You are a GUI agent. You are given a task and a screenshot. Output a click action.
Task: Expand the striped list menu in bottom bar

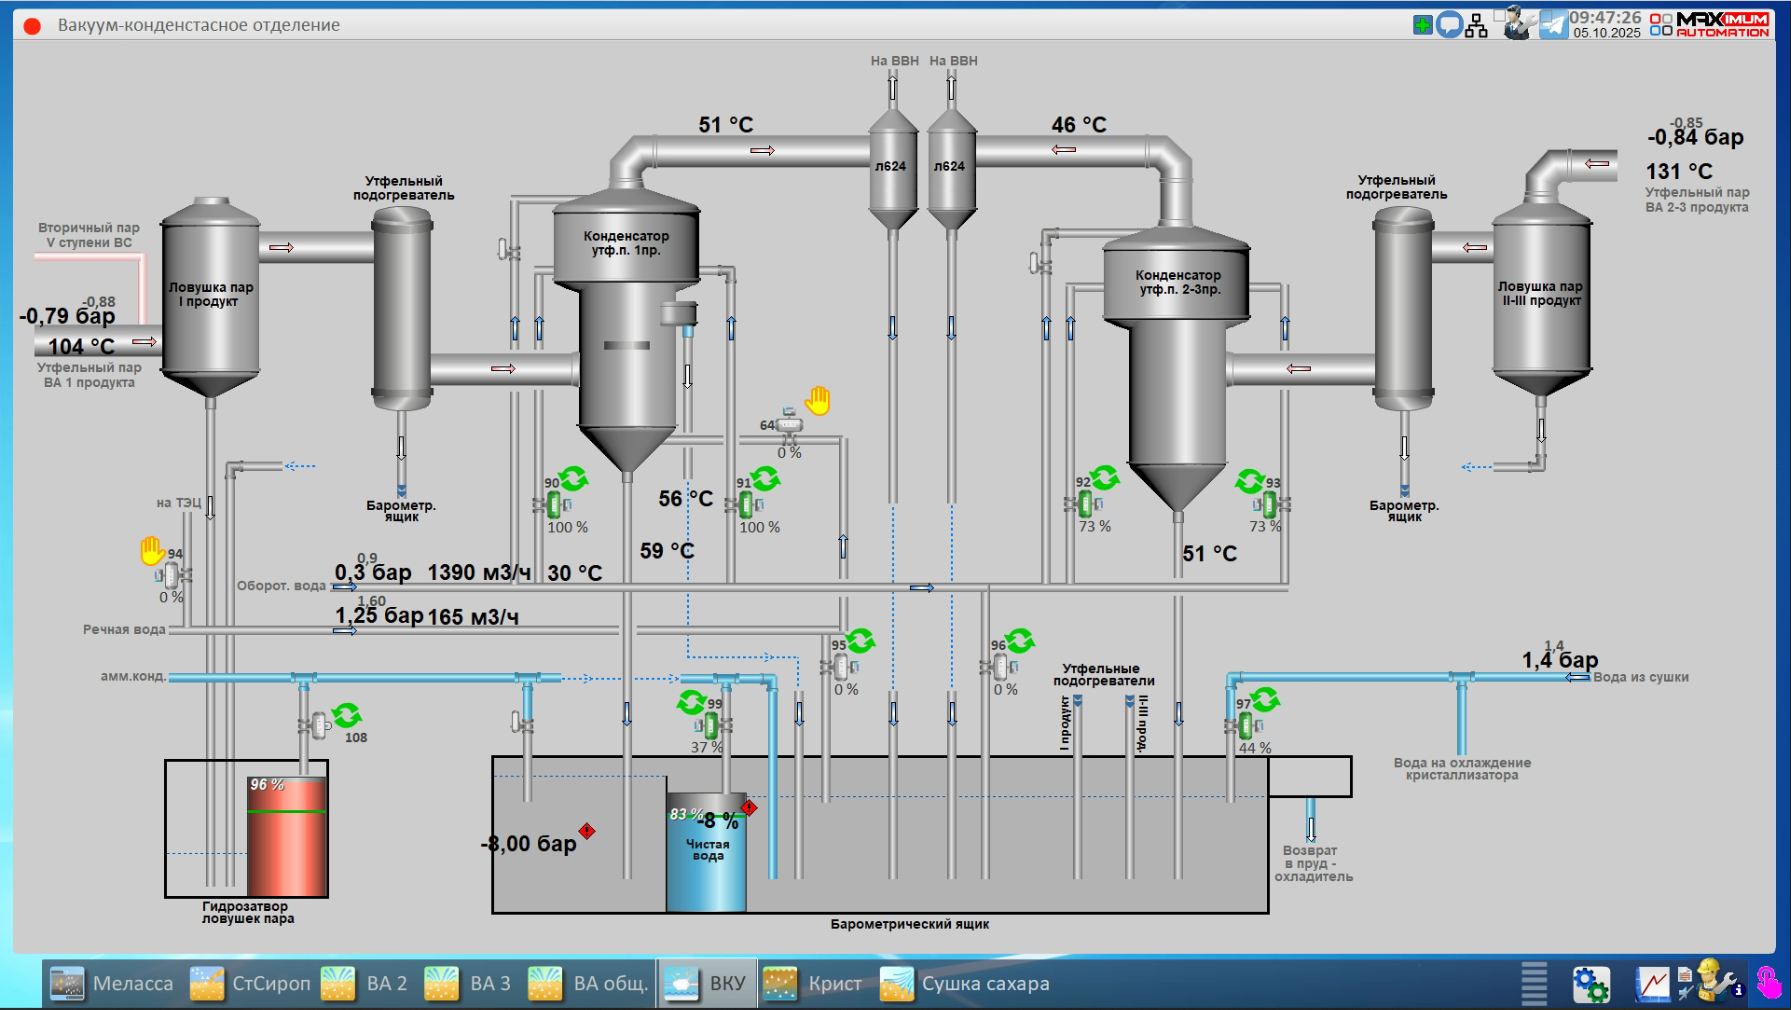(1534, 984)
